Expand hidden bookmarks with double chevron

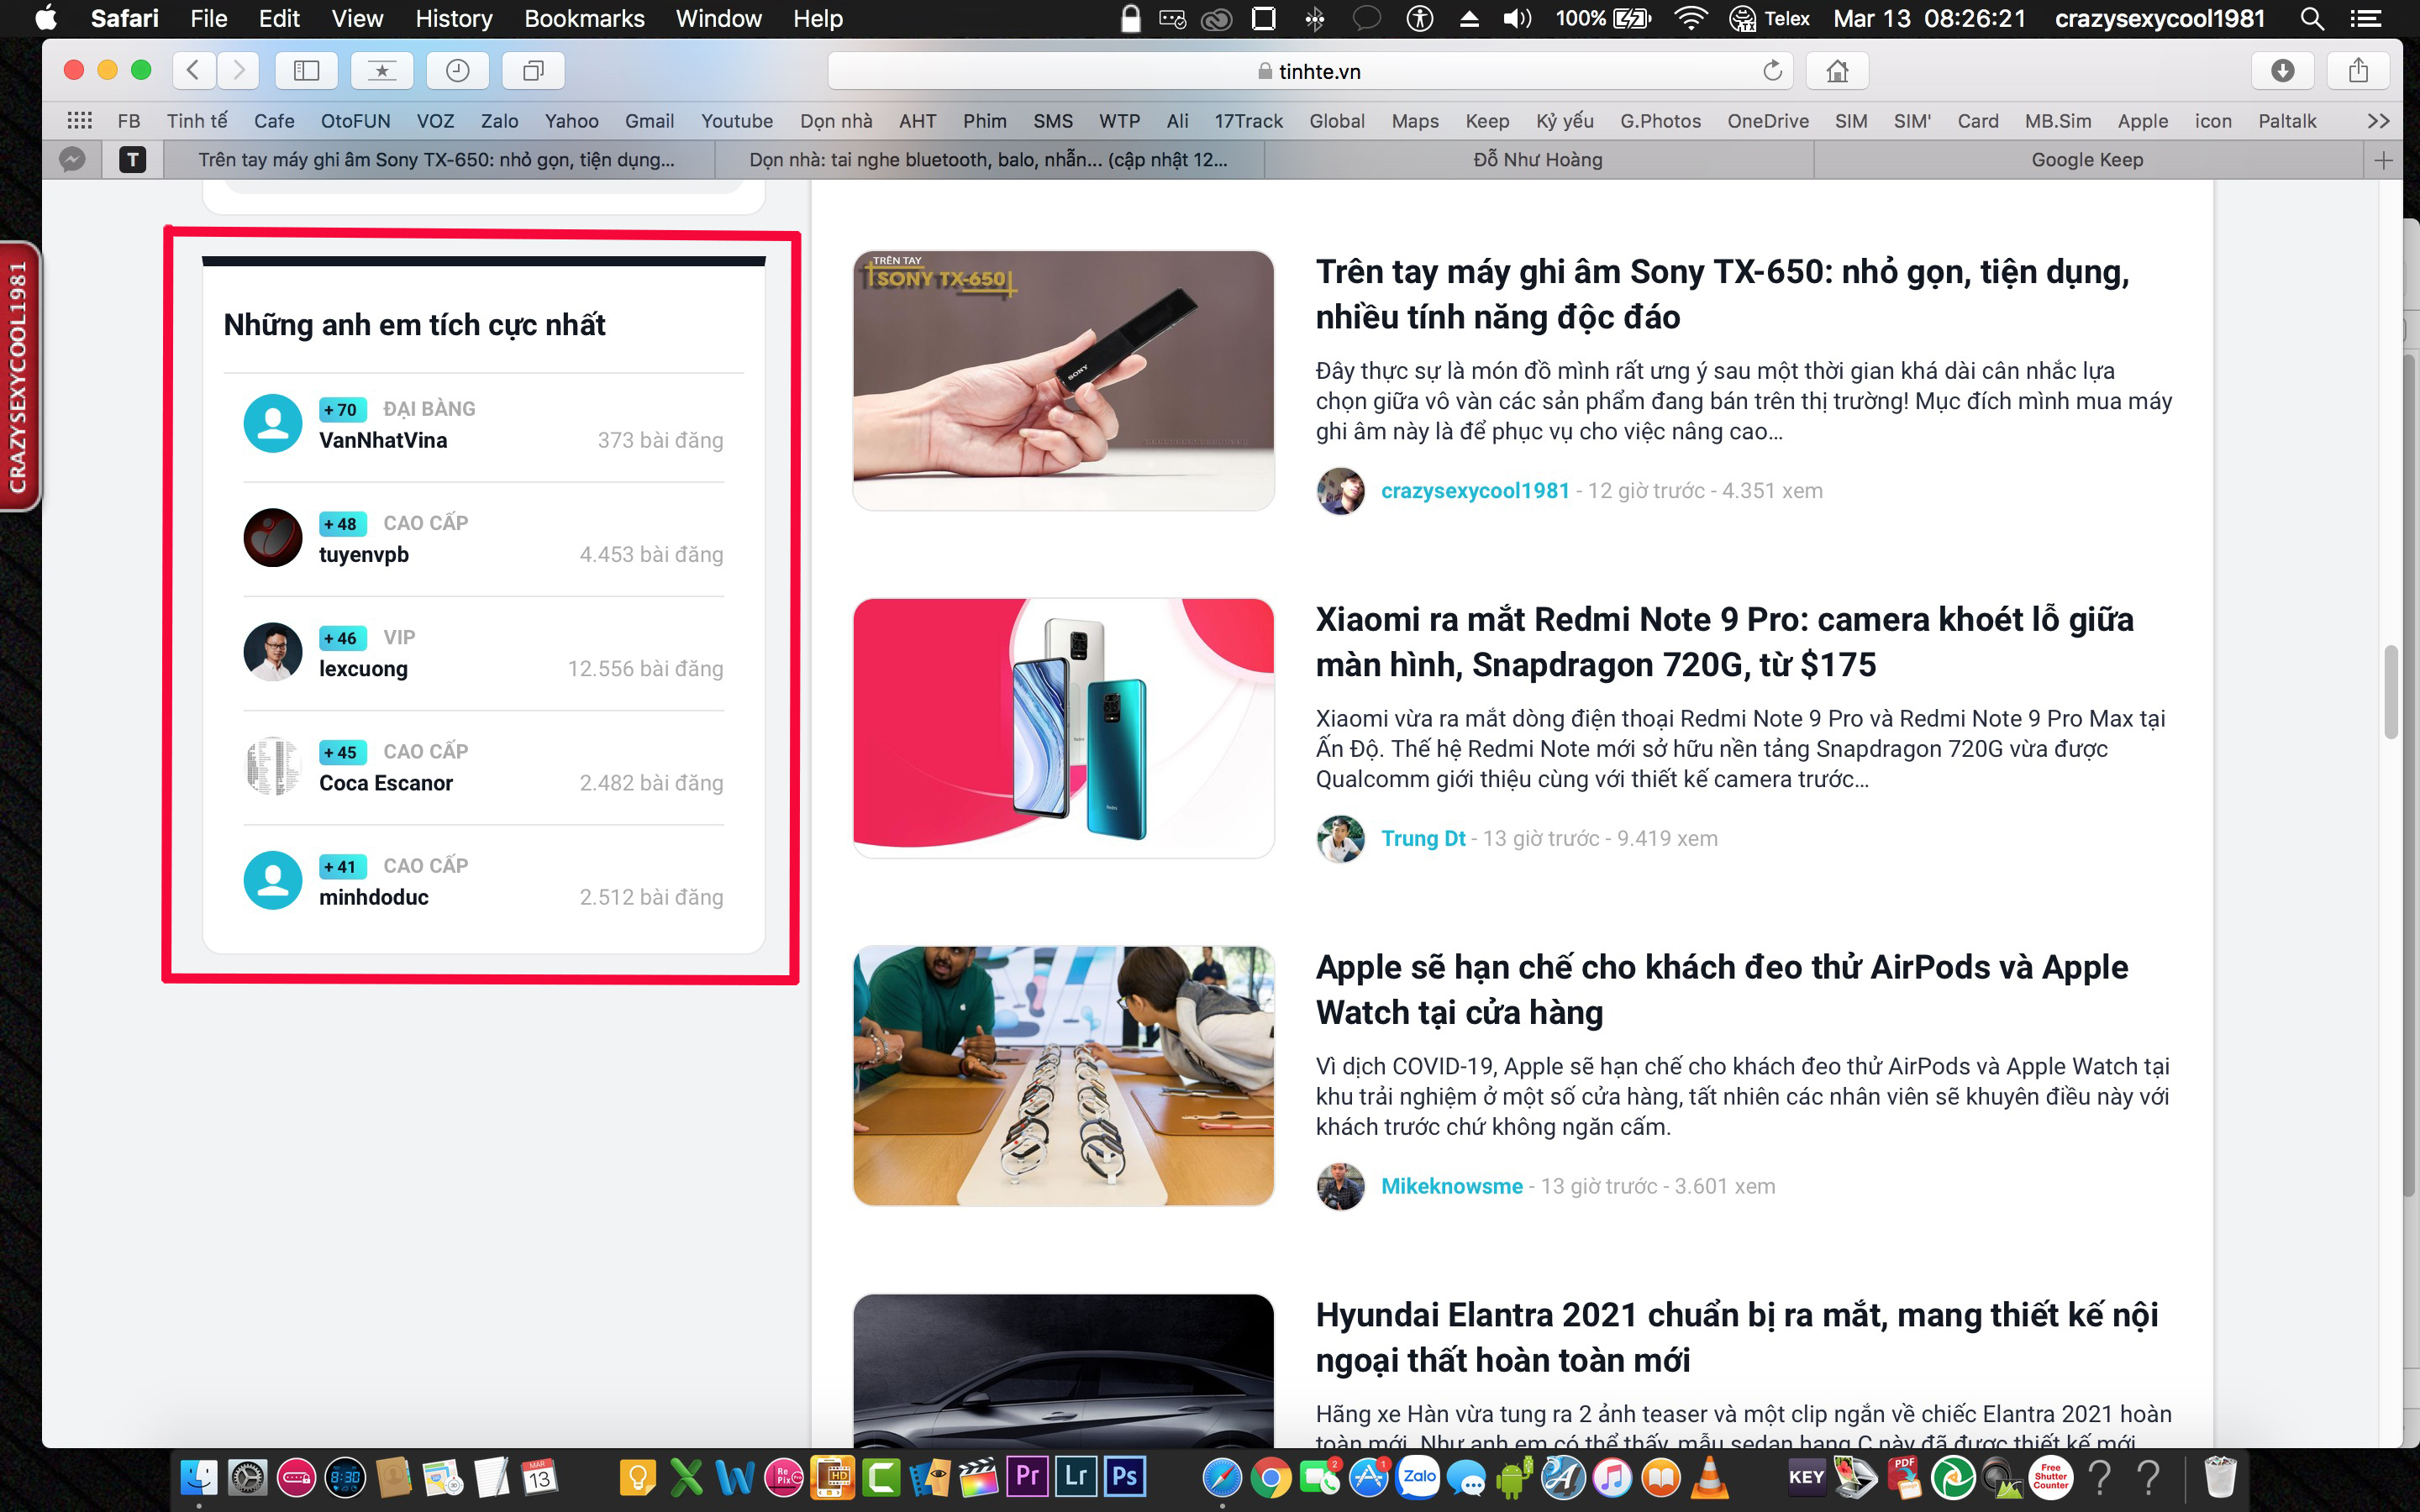[2378, 121]
